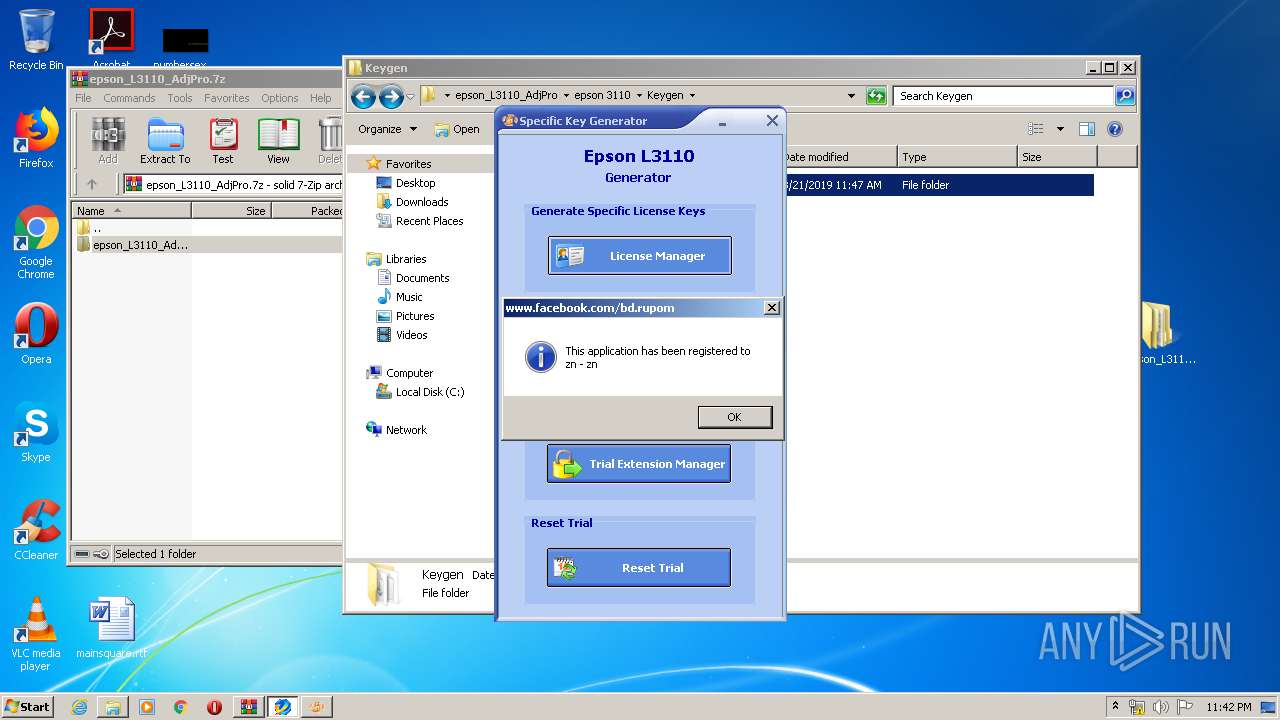
Task: Click Add in the WinRAR toolbar
Action: pyautogui.click(x=108, y=140)
